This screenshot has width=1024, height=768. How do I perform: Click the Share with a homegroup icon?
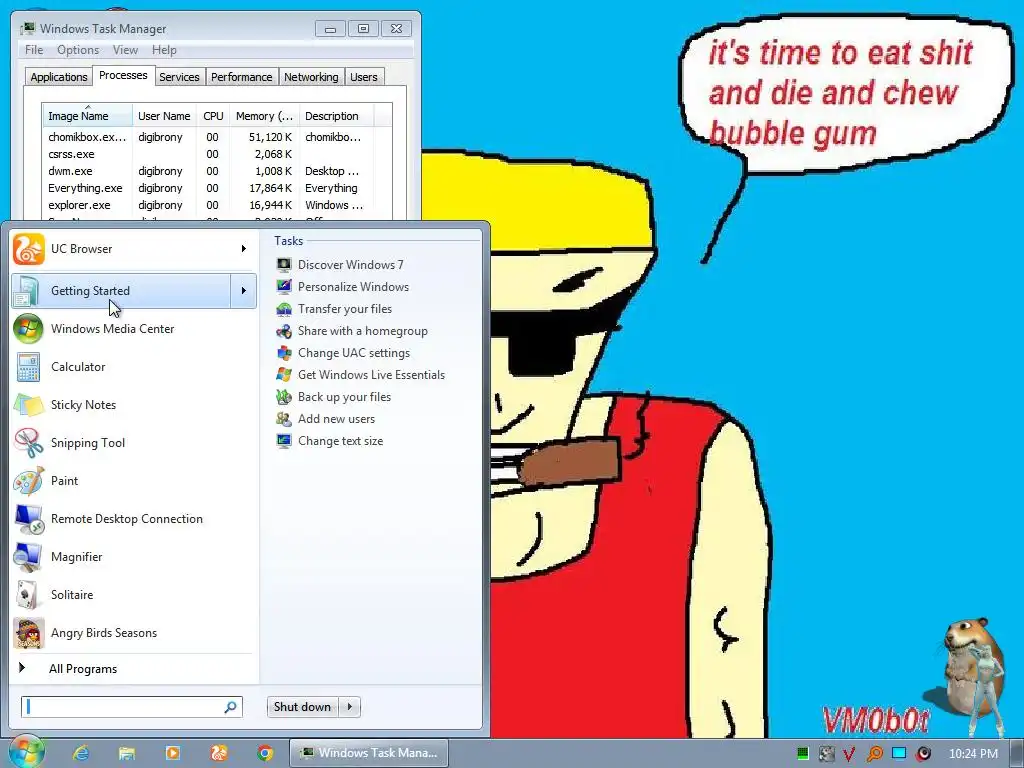click(x=283, y=331)
